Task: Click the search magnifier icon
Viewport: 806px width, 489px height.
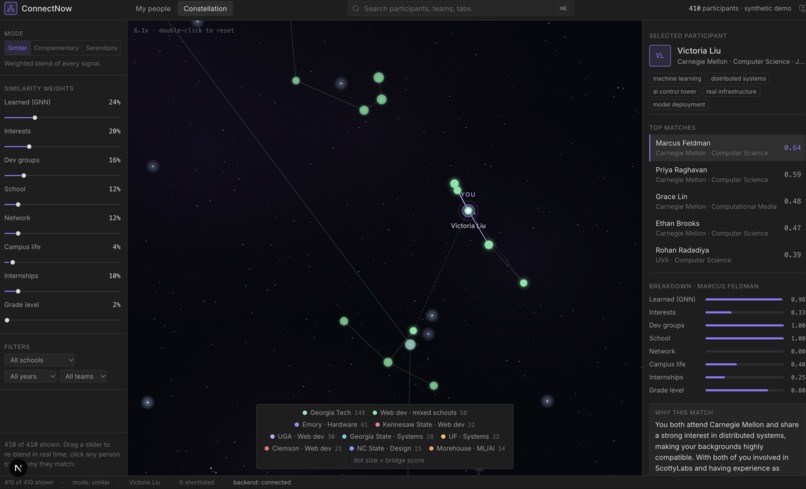Action: [x=356, y=9]
